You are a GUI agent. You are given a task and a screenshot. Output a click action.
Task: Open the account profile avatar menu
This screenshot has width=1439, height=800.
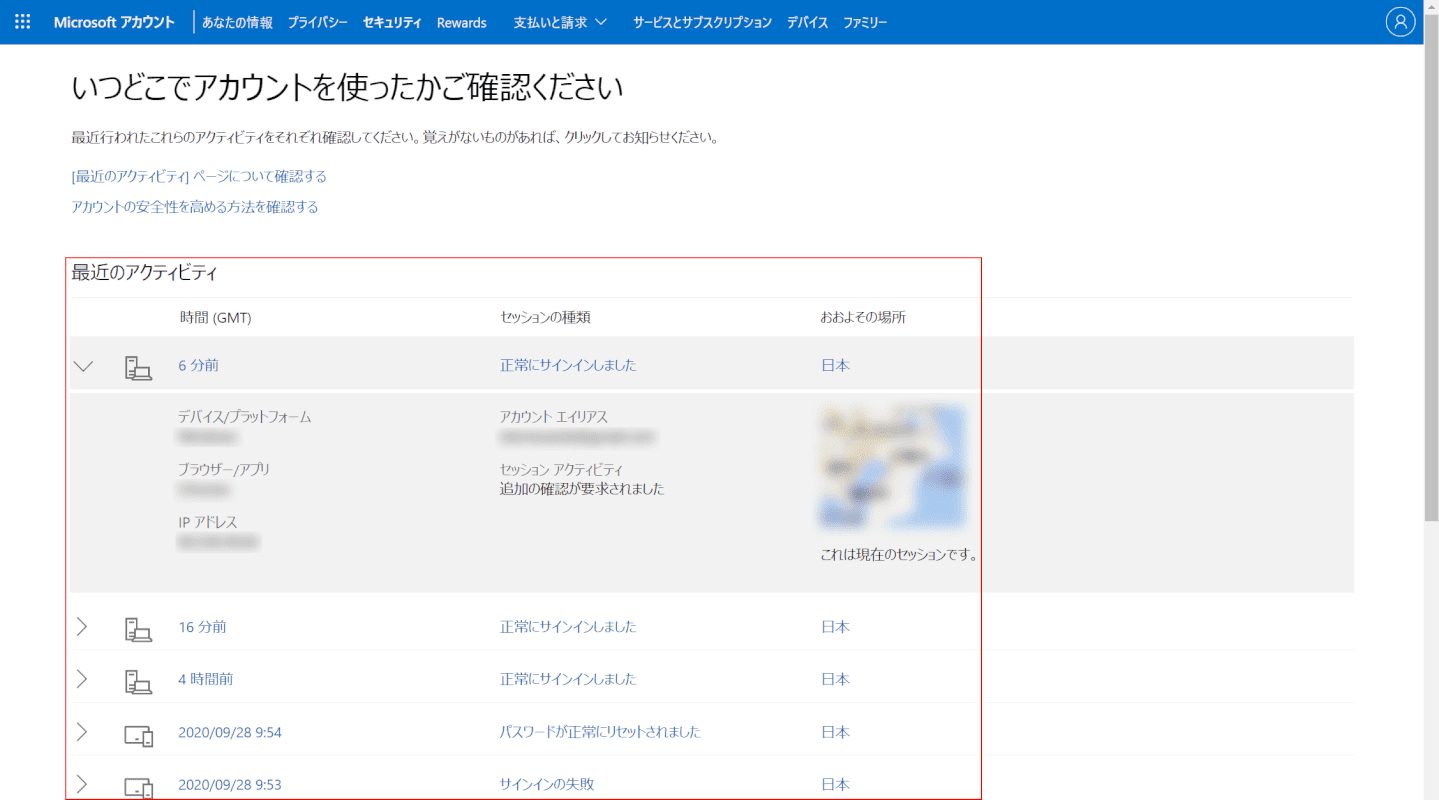1400,22
